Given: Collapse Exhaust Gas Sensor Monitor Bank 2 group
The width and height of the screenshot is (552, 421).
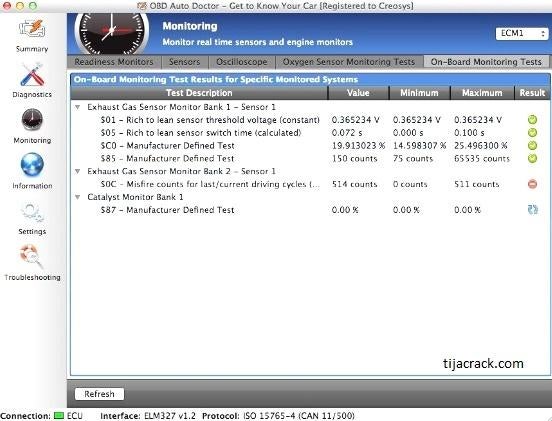Looking at the screenshot, I should tap(77, 171).
